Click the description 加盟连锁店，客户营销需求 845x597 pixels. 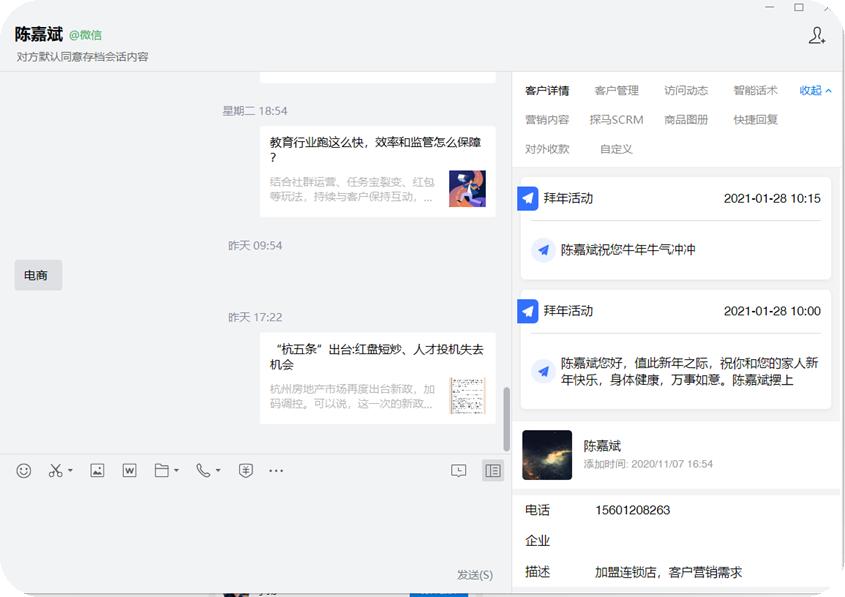tap(668, 572)
